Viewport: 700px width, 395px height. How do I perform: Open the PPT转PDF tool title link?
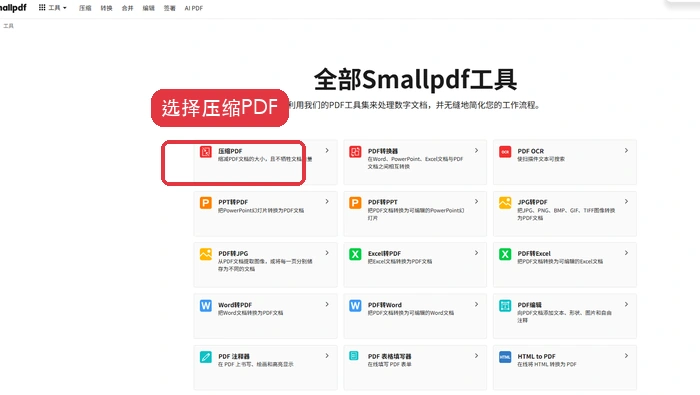coord(233,202)
